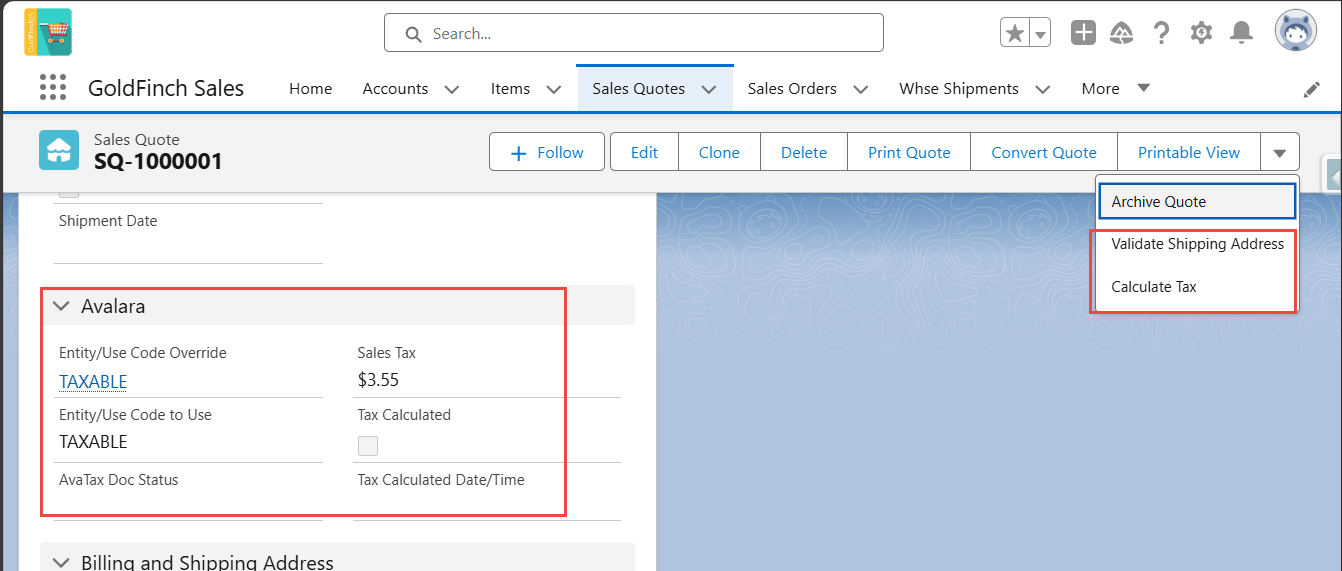The width and height of the screenshot is (1342, 571).
Task: Expand the Sales Orders chevron menu
Action: pyautogui.click(x=860, y=89)
